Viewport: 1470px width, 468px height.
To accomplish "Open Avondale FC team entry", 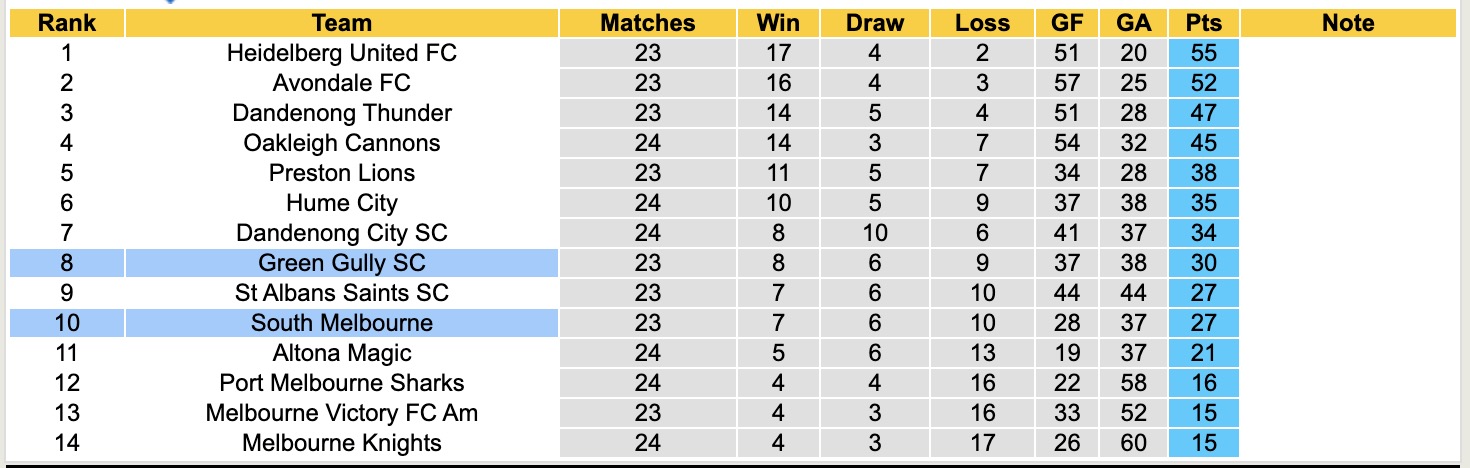I will point(341,83).
